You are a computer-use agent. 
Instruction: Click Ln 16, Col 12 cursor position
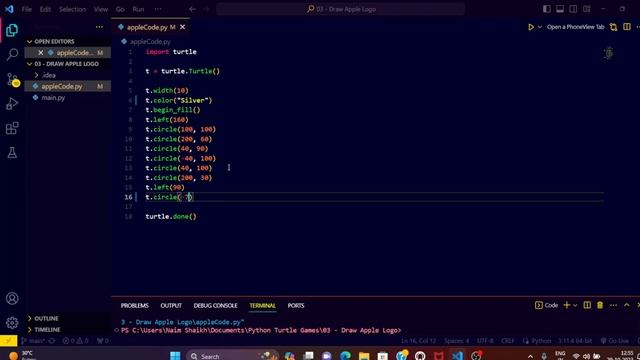click(418, 340)
